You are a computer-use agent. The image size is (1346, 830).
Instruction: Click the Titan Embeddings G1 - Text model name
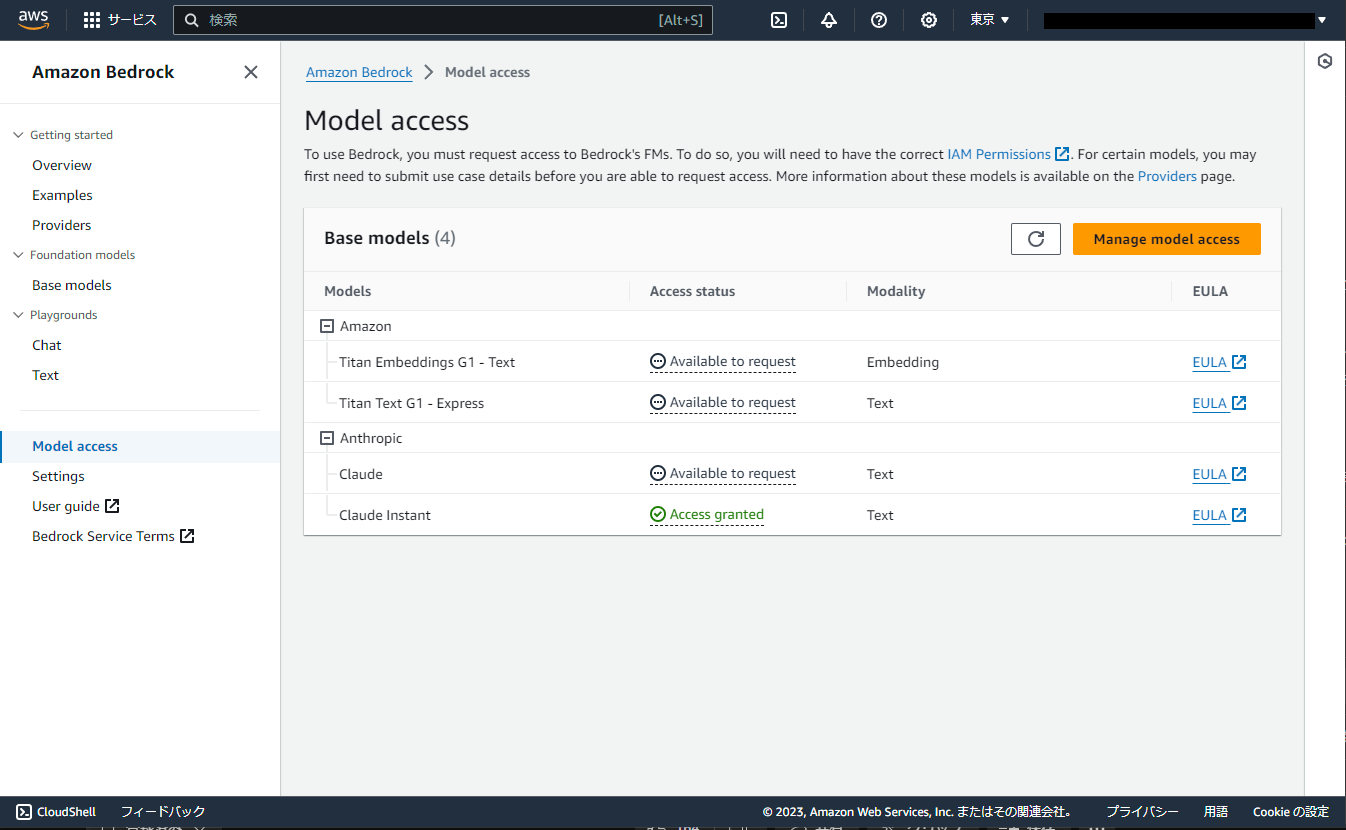pyautogui.click(x=427, y=362)
